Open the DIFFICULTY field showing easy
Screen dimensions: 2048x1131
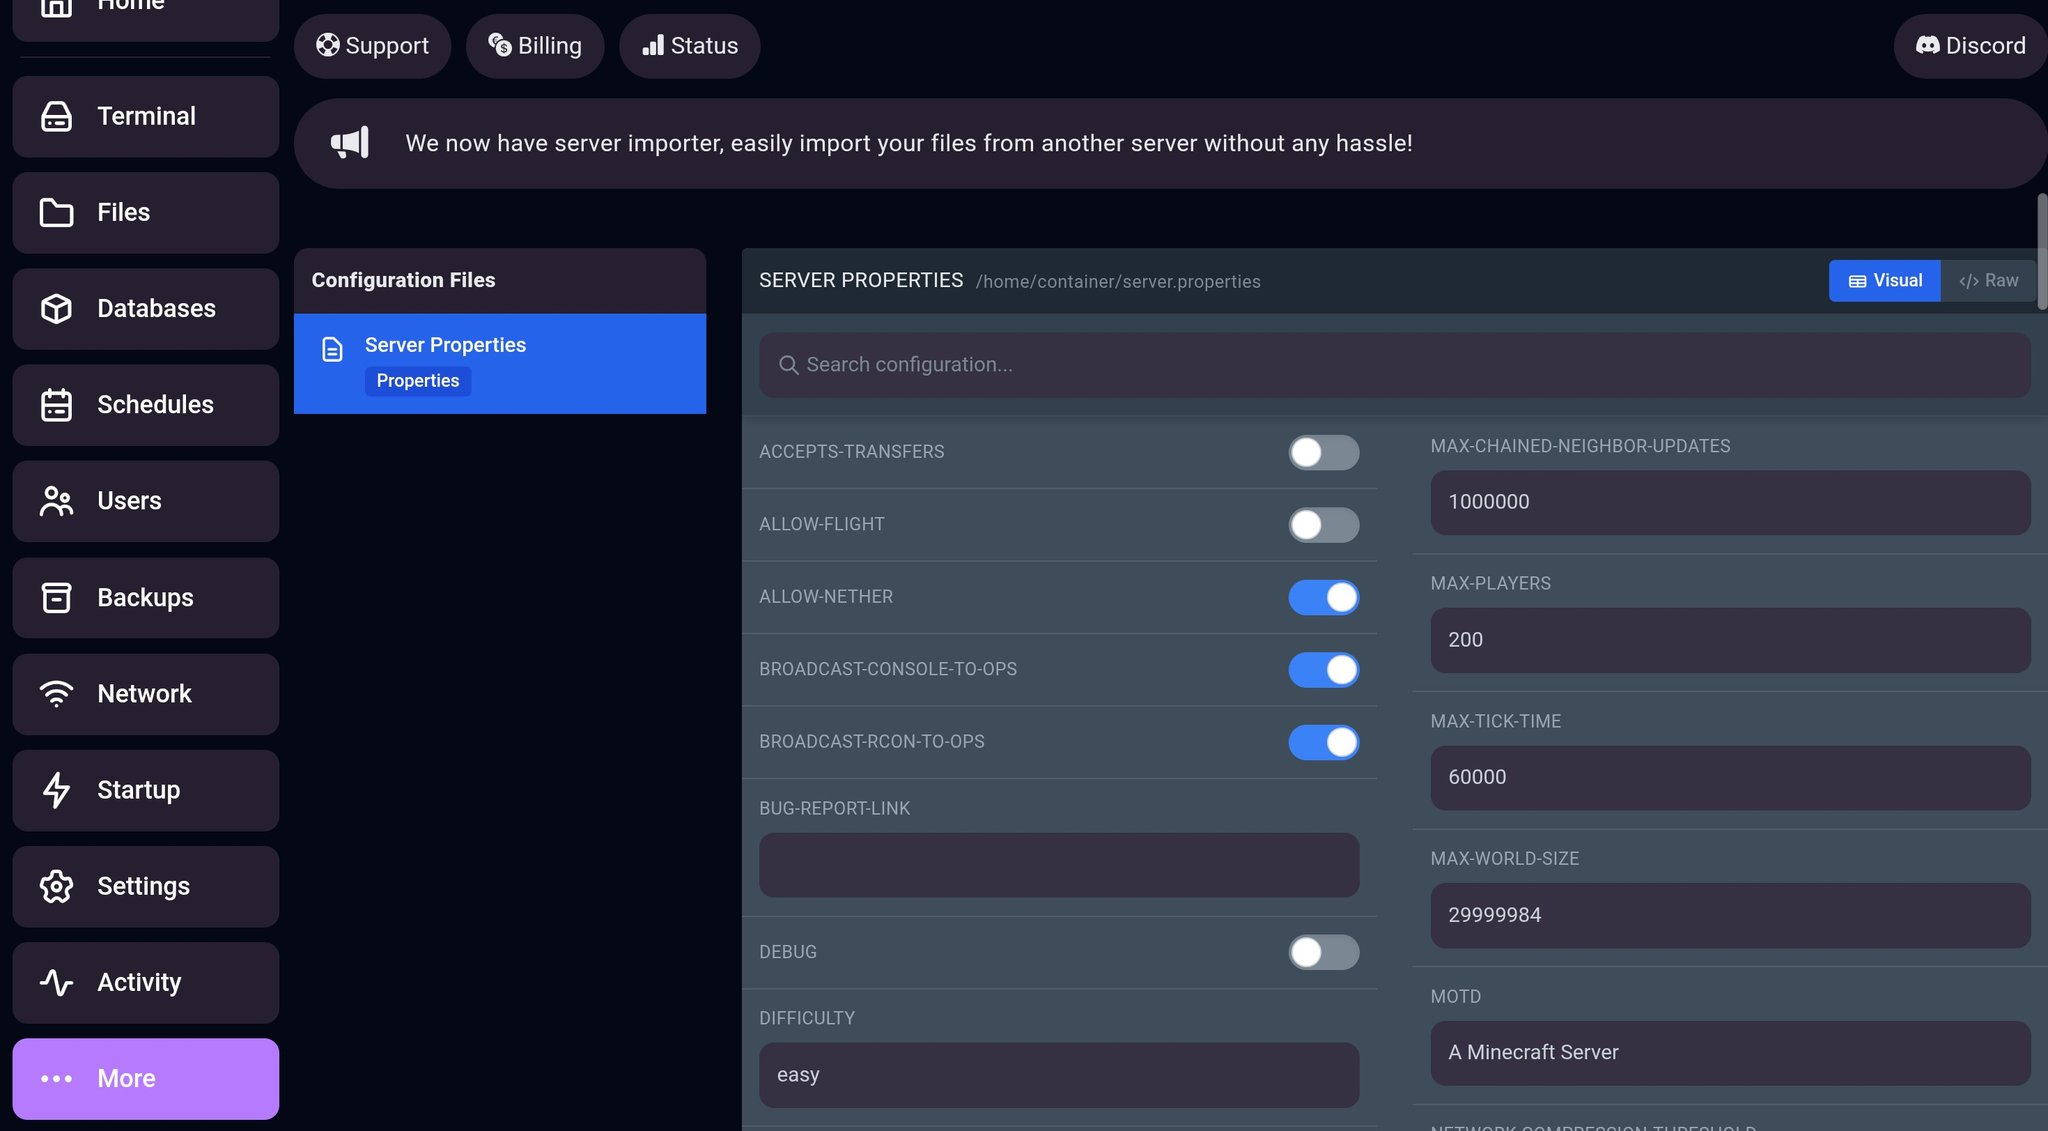(1058, 1075)
